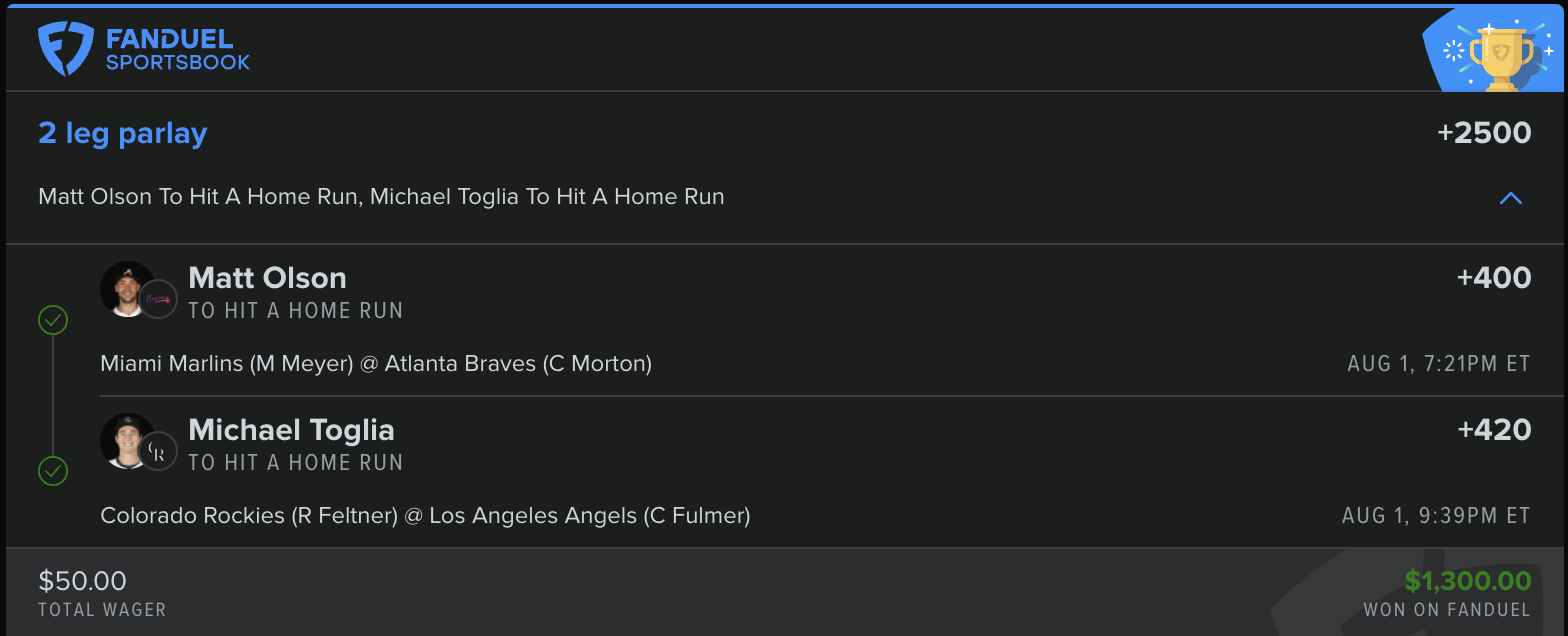Click the 2 leg parlay heading
The width and height of the screenshot is (1568, 636).
pyautogui.click(x=123, y=133)
